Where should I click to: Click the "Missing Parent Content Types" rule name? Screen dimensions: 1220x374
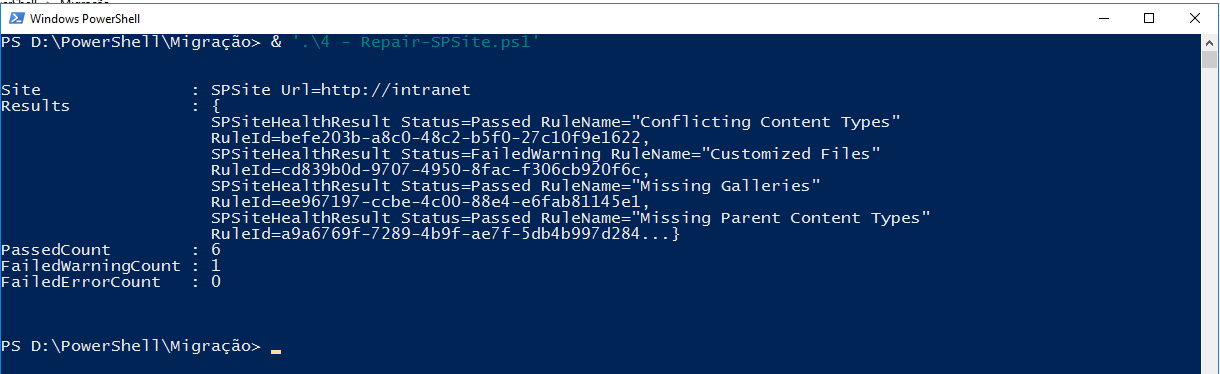coord(783,218)
